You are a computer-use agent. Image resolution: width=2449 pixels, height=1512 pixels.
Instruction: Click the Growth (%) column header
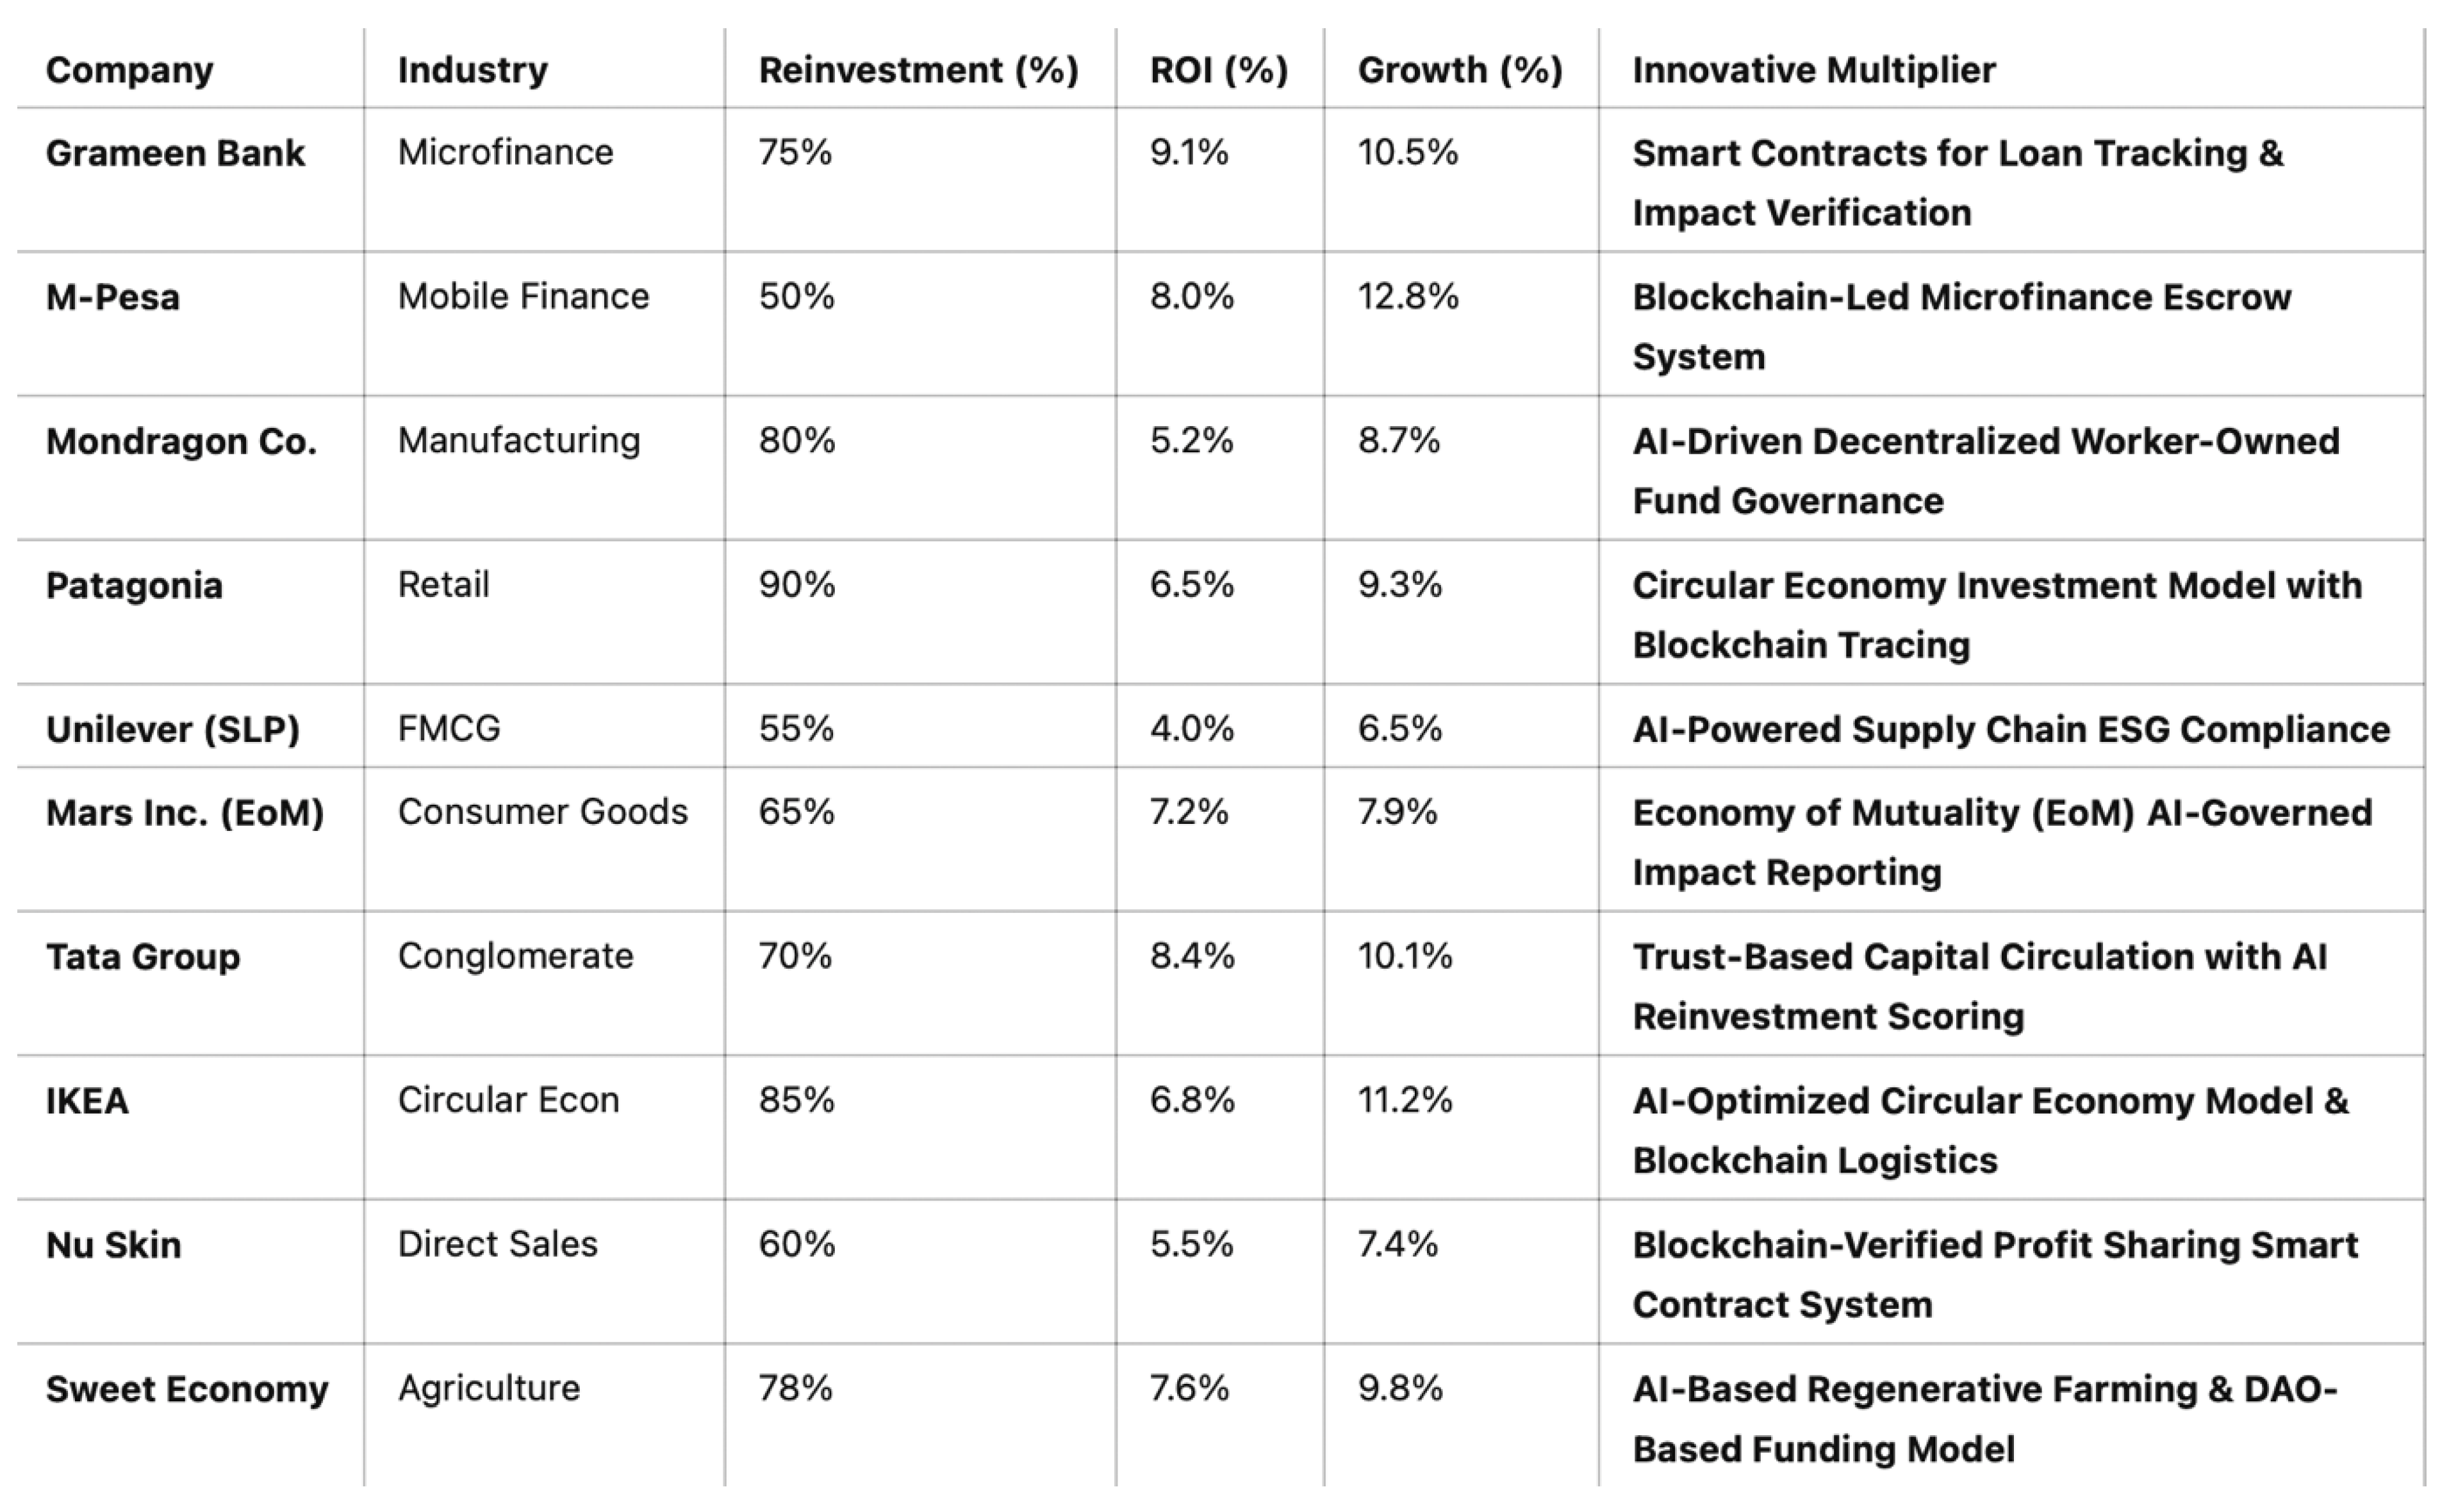pos(1459,70)
